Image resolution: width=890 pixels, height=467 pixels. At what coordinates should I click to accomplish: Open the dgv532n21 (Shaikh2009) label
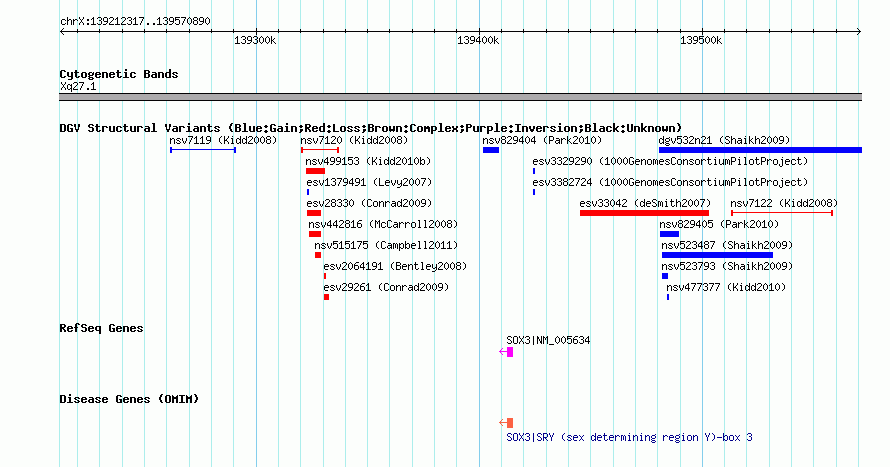pyautogui.click(x=724, y=140)
